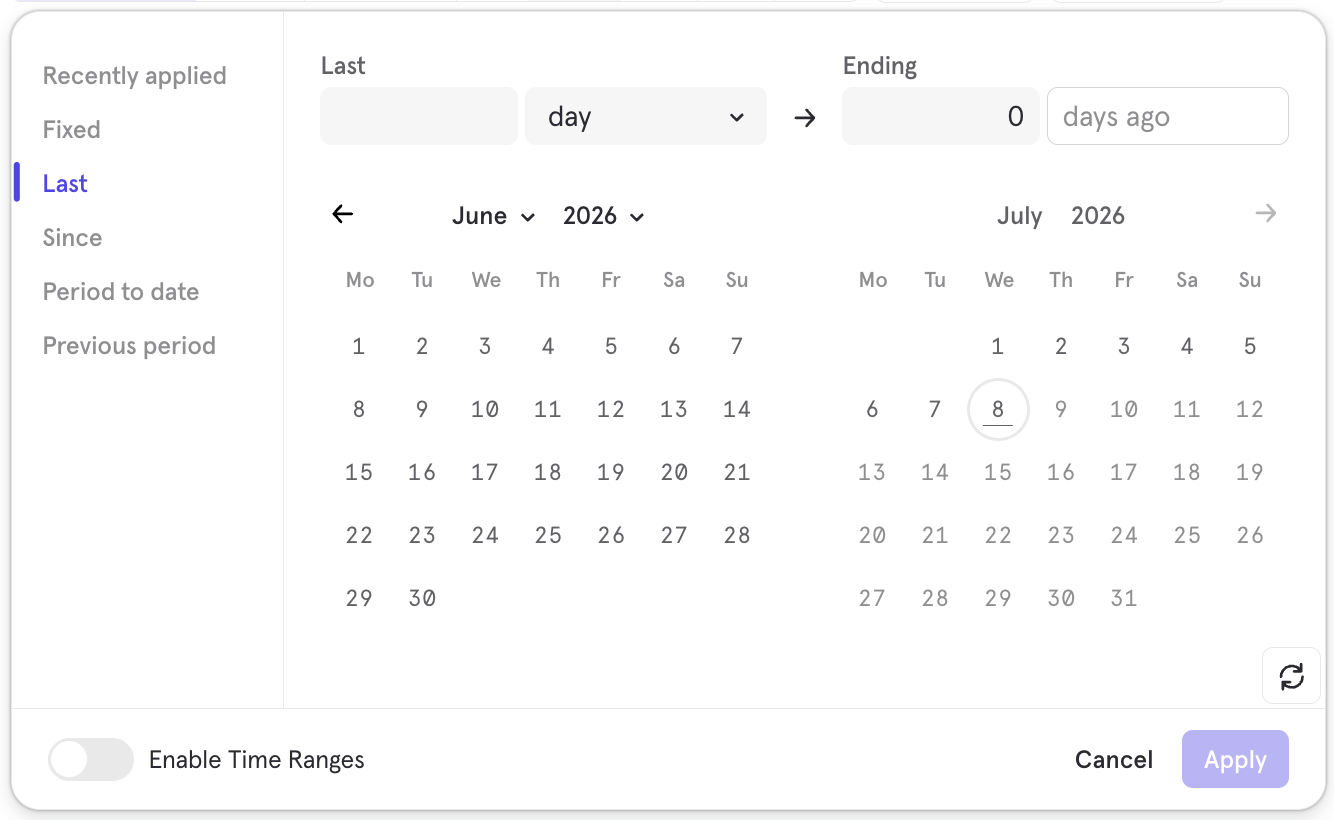
Task: Select today's circled date July 8
Action: (998, 410)
